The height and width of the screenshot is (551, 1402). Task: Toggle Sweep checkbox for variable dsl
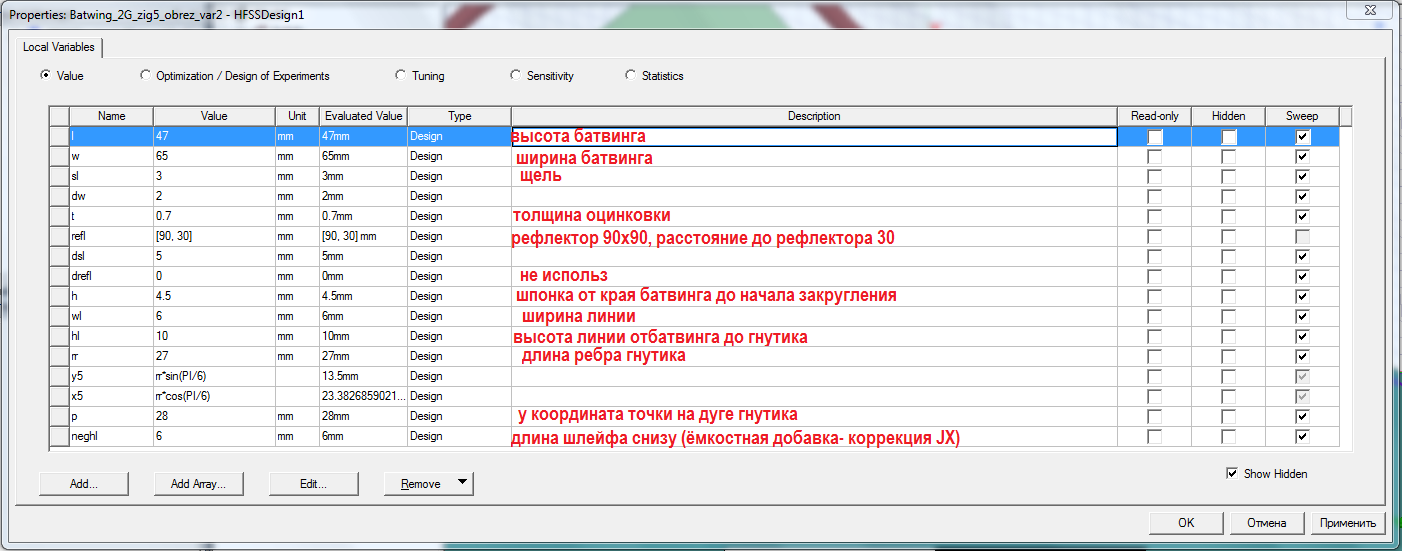[1303, 257]
